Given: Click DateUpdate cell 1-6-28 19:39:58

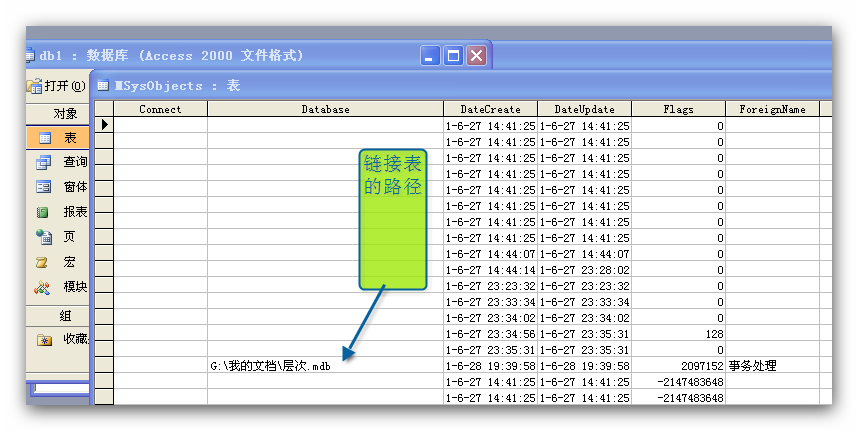Looking at the screenshot, I should click(x=585, y=366).
